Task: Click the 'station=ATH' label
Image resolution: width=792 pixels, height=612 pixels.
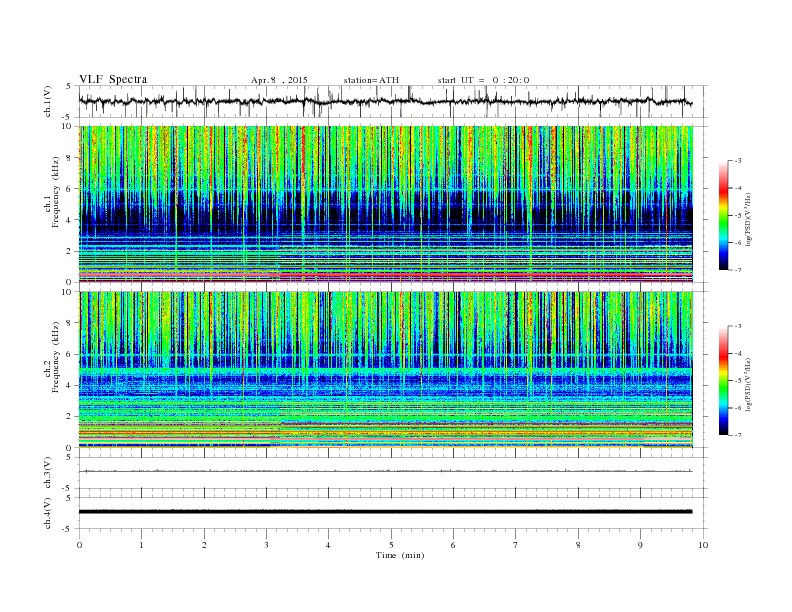Action: tap(371, 80)
